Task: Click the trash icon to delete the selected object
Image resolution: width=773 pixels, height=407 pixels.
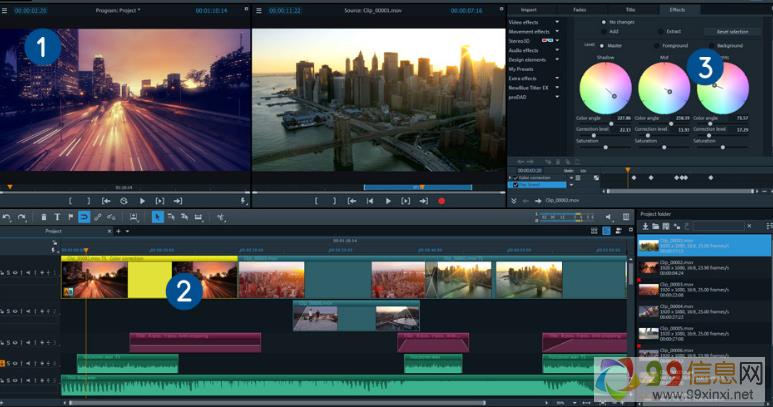Action: point(45,217)
